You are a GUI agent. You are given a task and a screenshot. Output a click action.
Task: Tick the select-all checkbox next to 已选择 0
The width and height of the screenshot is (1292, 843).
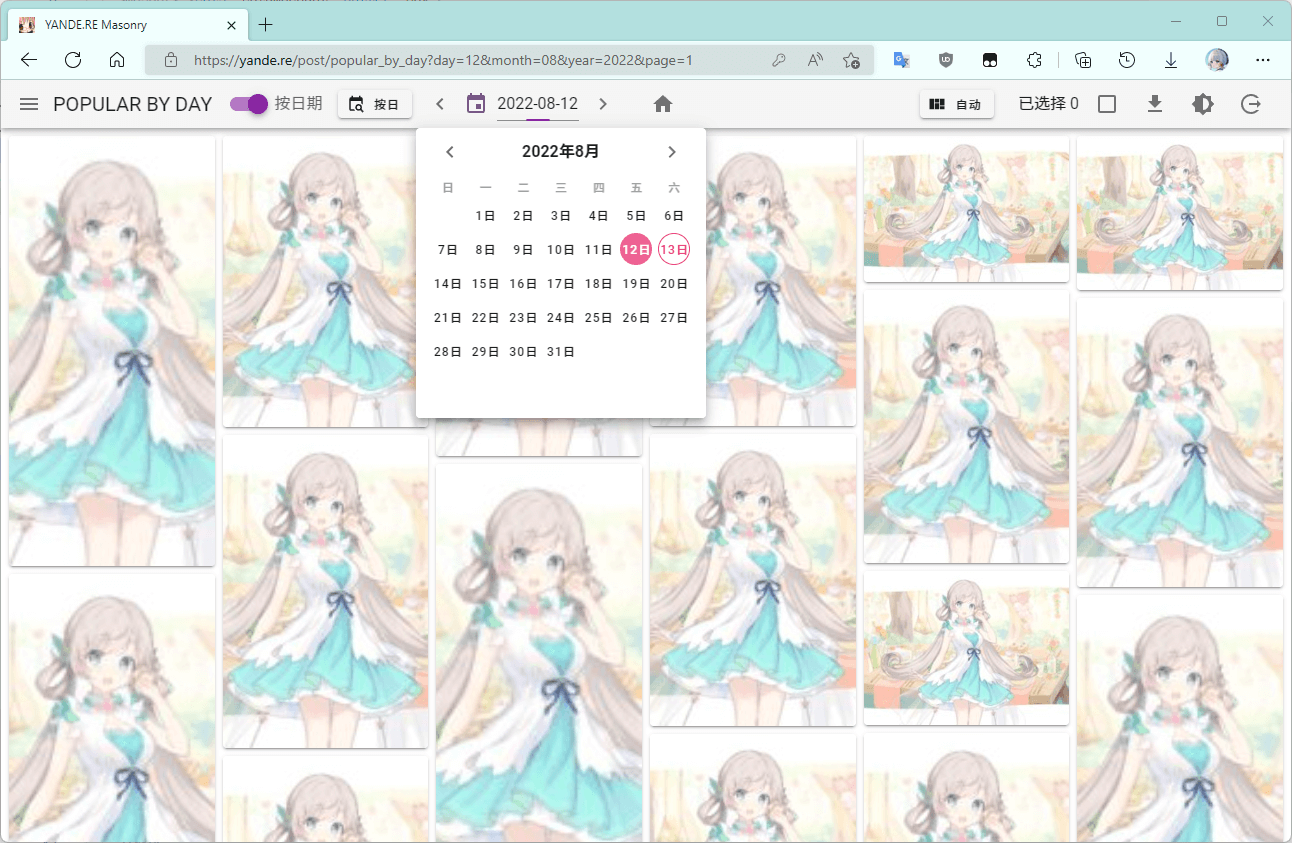tap(1107, 104)
